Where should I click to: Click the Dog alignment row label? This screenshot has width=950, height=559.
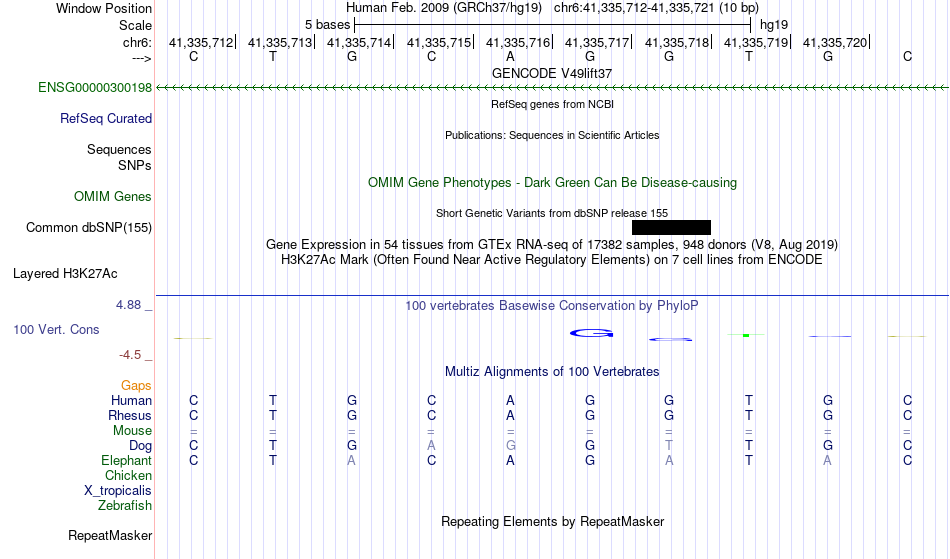click(x=140, y=446)
